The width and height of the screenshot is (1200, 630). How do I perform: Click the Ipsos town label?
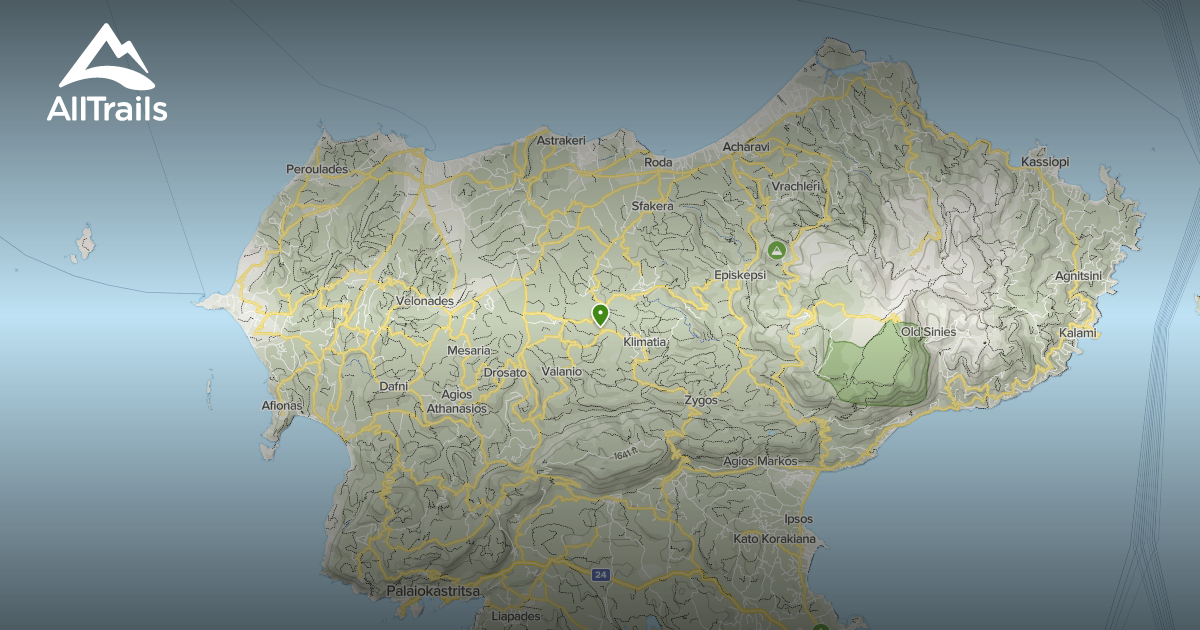[798, 518]
